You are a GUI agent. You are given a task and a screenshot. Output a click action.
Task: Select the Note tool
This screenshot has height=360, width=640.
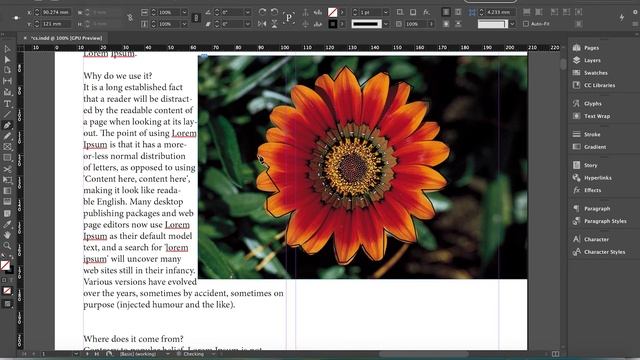7,213
